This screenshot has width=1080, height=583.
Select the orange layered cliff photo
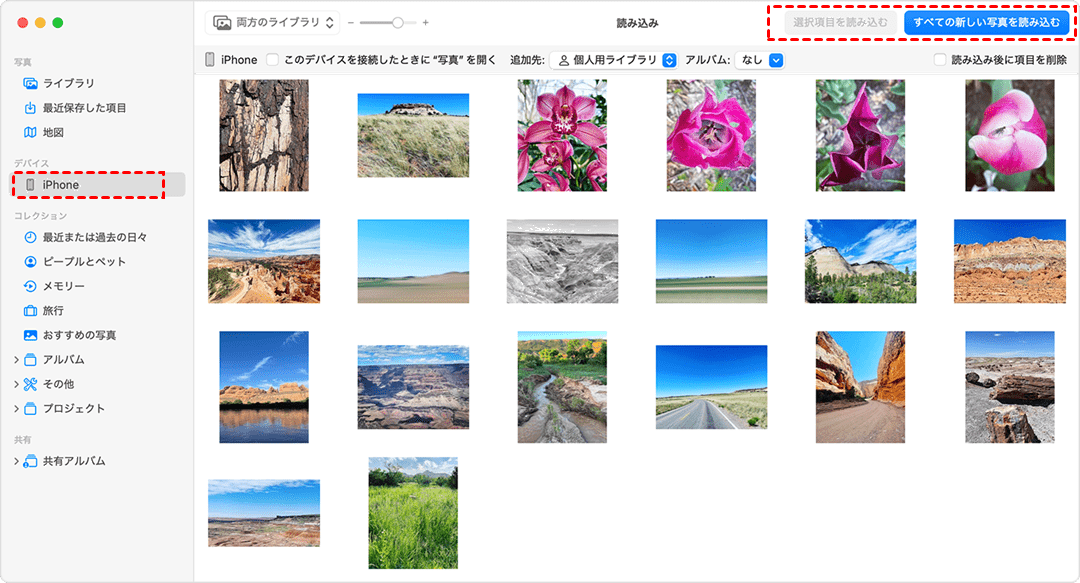click(x=1010, y=261)
